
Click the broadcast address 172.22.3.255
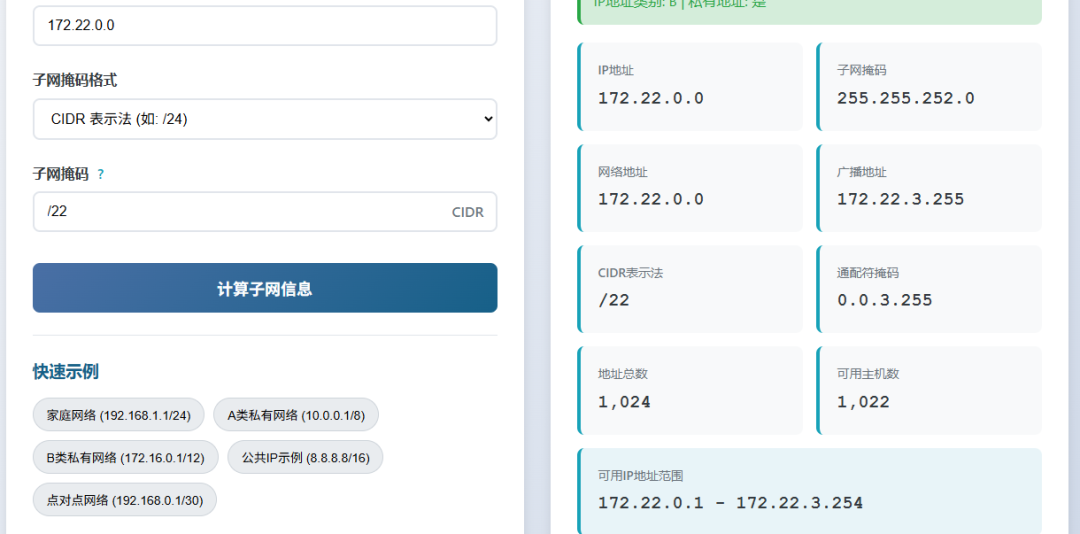pos(900,199)
